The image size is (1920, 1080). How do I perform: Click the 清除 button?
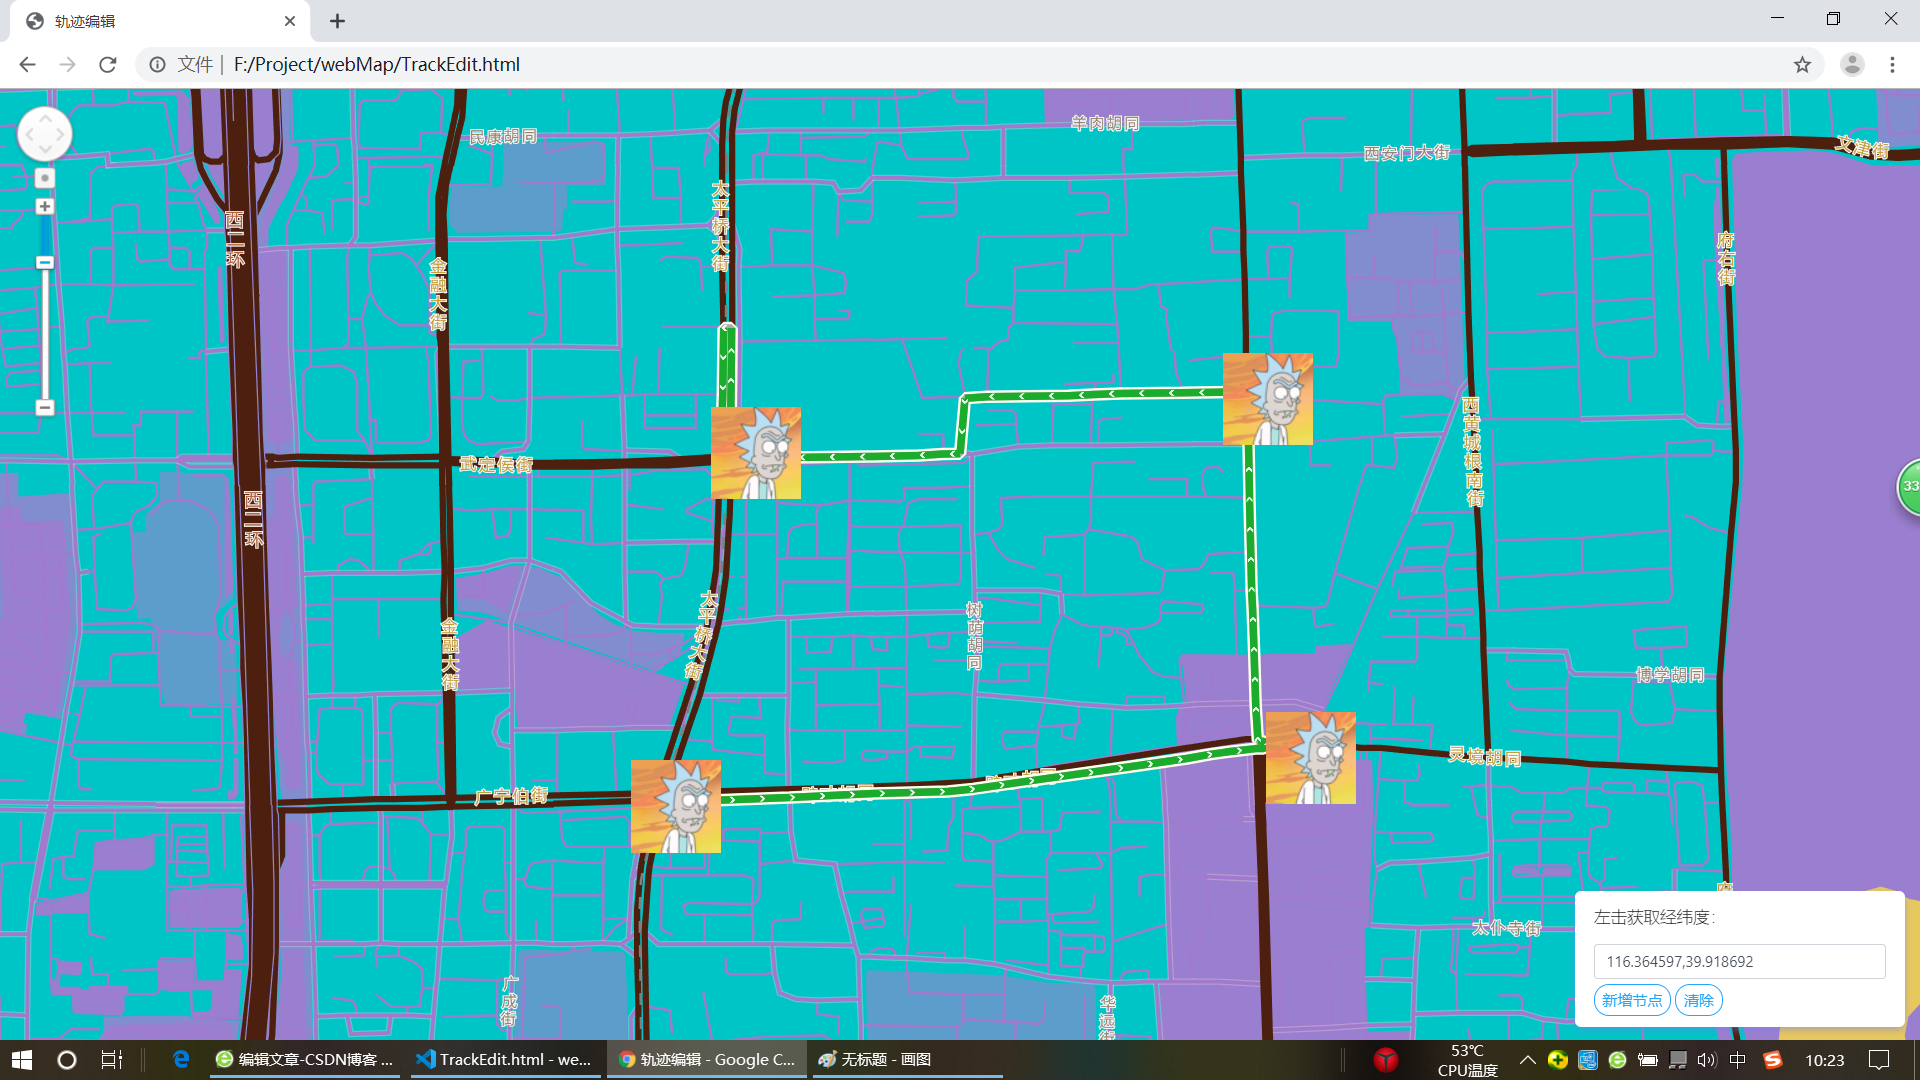pos(1698,1000)
